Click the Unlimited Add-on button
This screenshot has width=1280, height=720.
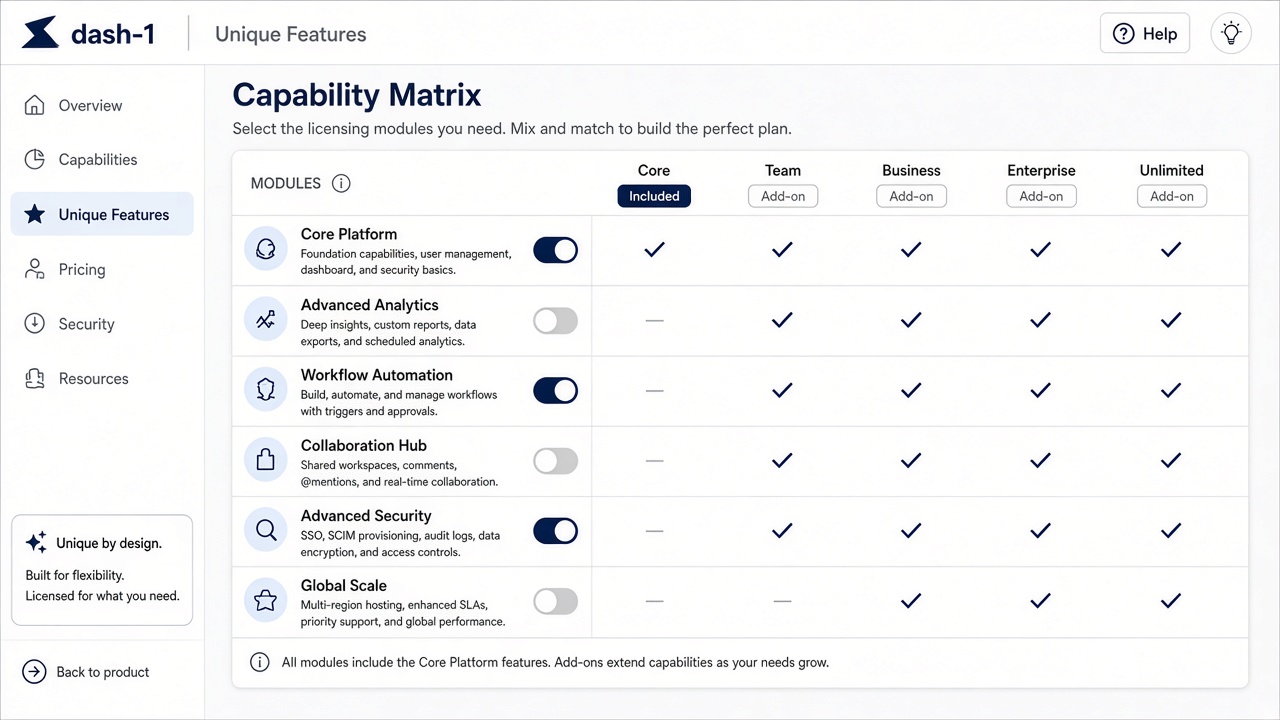[x=1172, y=196]
